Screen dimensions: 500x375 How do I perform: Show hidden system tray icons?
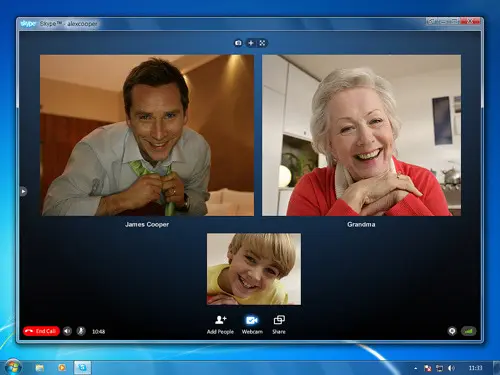coord(415,368)
